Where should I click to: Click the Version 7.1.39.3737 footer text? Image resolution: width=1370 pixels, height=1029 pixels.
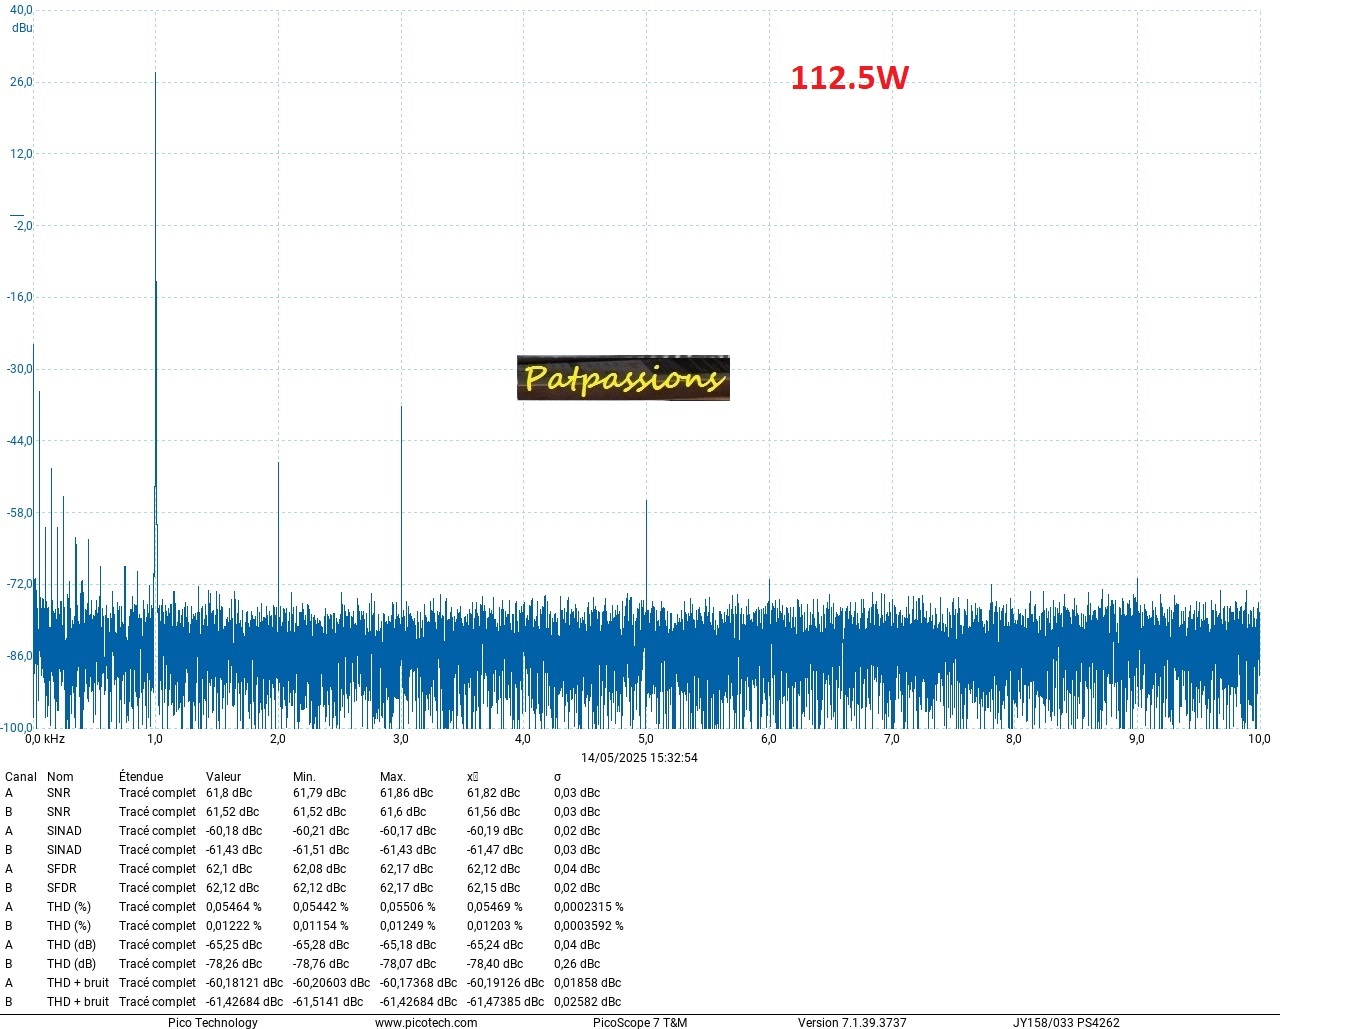[852, 1022]
